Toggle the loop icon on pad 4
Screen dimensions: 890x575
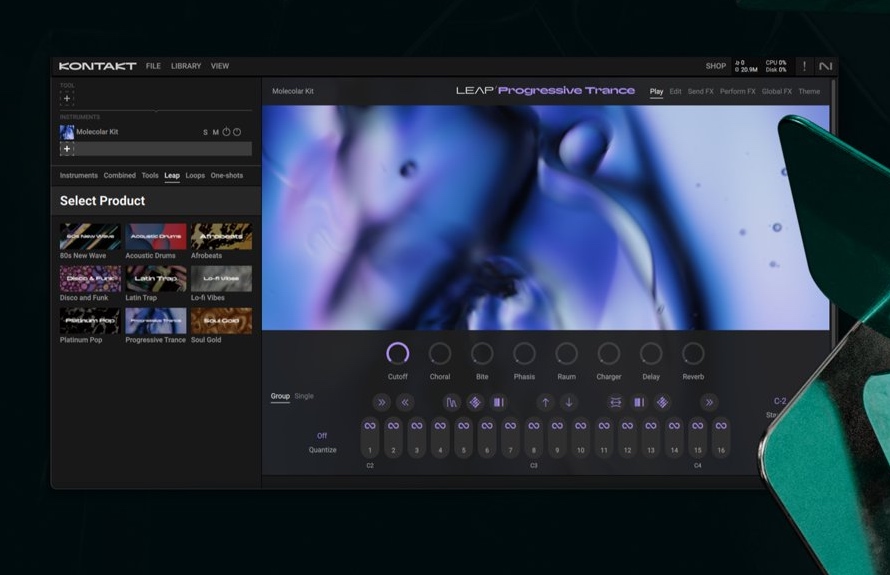coord(440,426)
